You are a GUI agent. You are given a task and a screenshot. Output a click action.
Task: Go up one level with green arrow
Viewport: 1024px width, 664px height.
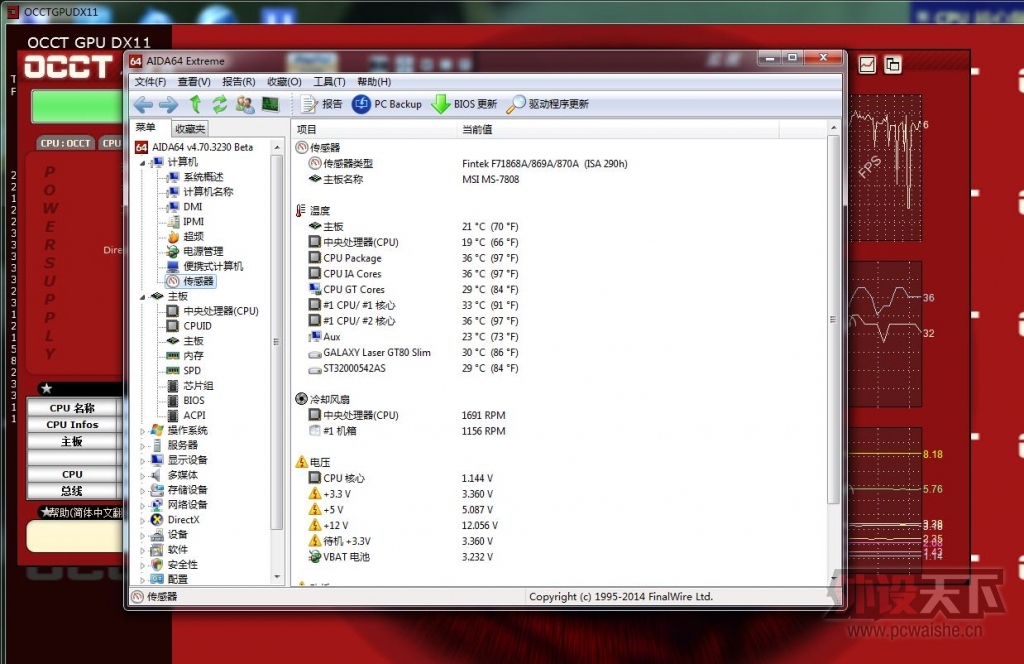coord(195,104)
